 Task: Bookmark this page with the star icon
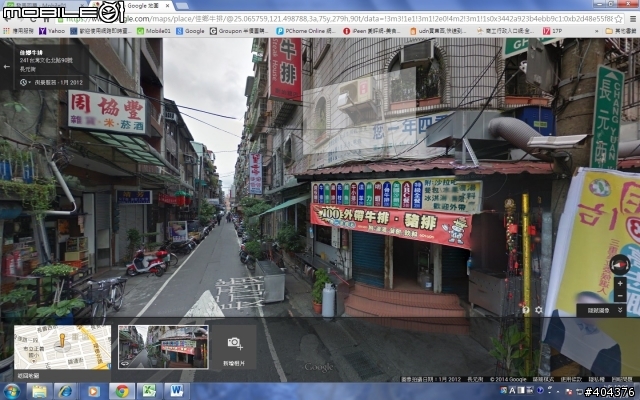[x=618, y=19]
